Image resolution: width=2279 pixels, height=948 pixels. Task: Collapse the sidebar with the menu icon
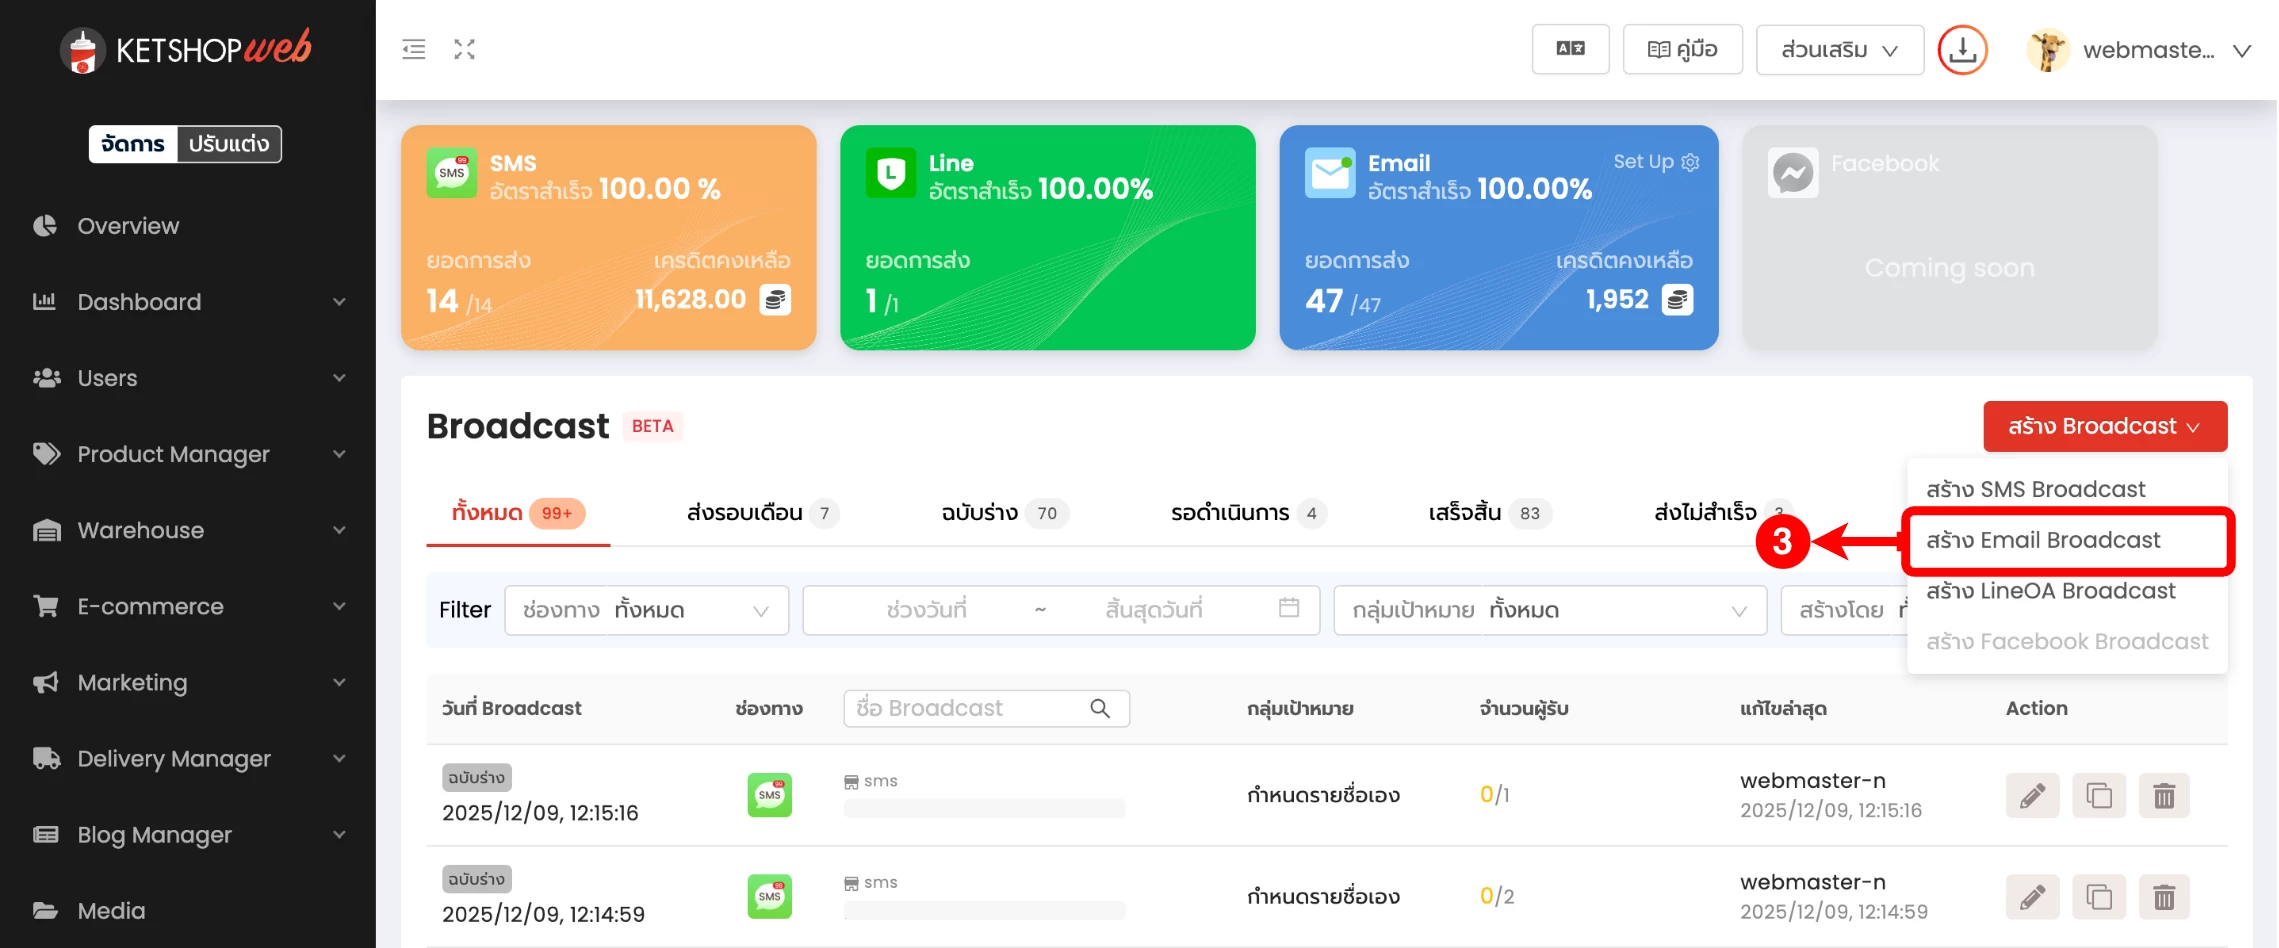click(x=414, y=49)
